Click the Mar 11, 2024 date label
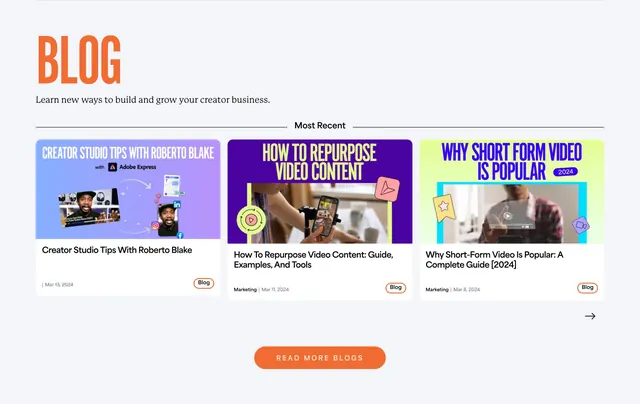Image resolution: width=640 pixels, height=404 pixels. coord(275,290)
